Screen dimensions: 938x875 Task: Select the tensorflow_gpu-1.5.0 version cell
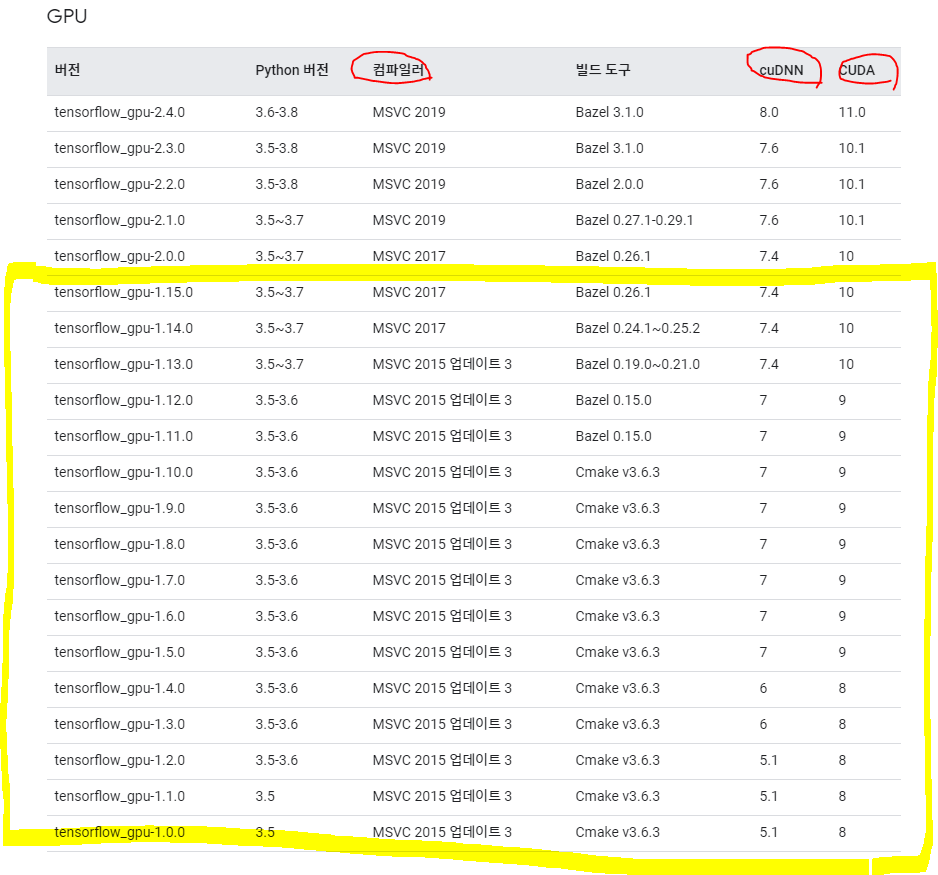[x=120, y=652]
